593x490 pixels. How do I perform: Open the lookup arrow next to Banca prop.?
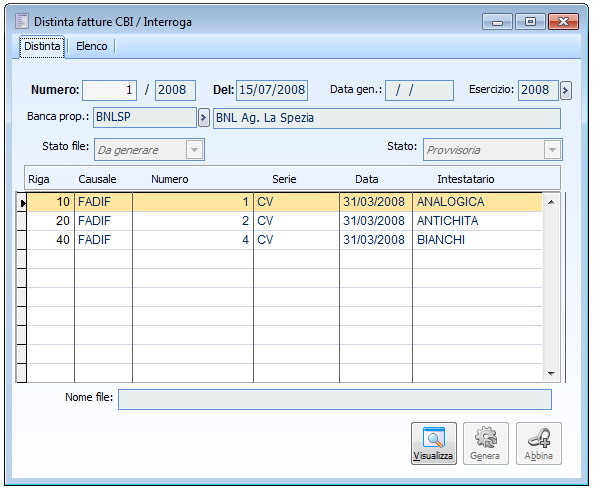(x=203, y=118)
